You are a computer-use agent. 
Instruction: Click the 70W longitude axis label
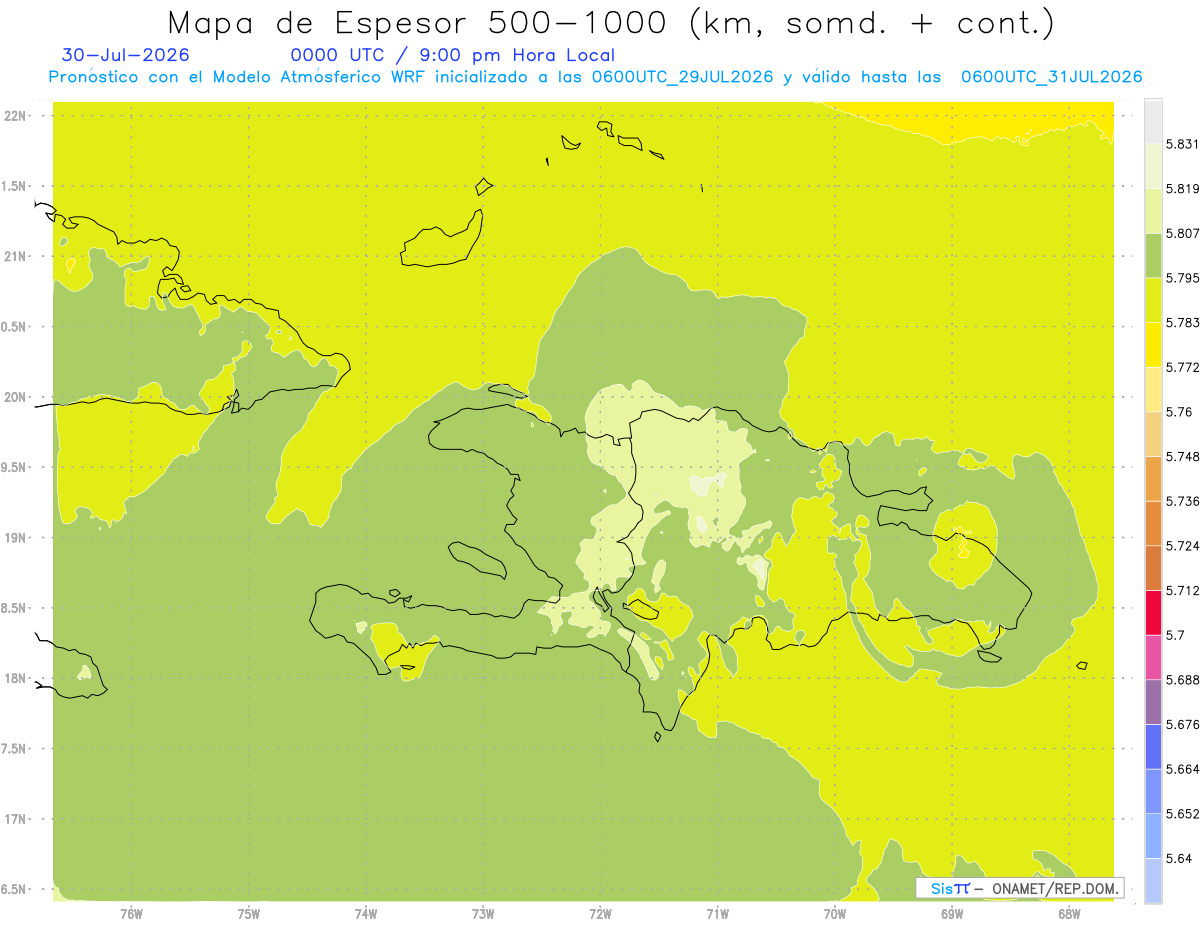click(x=835, y=913)
